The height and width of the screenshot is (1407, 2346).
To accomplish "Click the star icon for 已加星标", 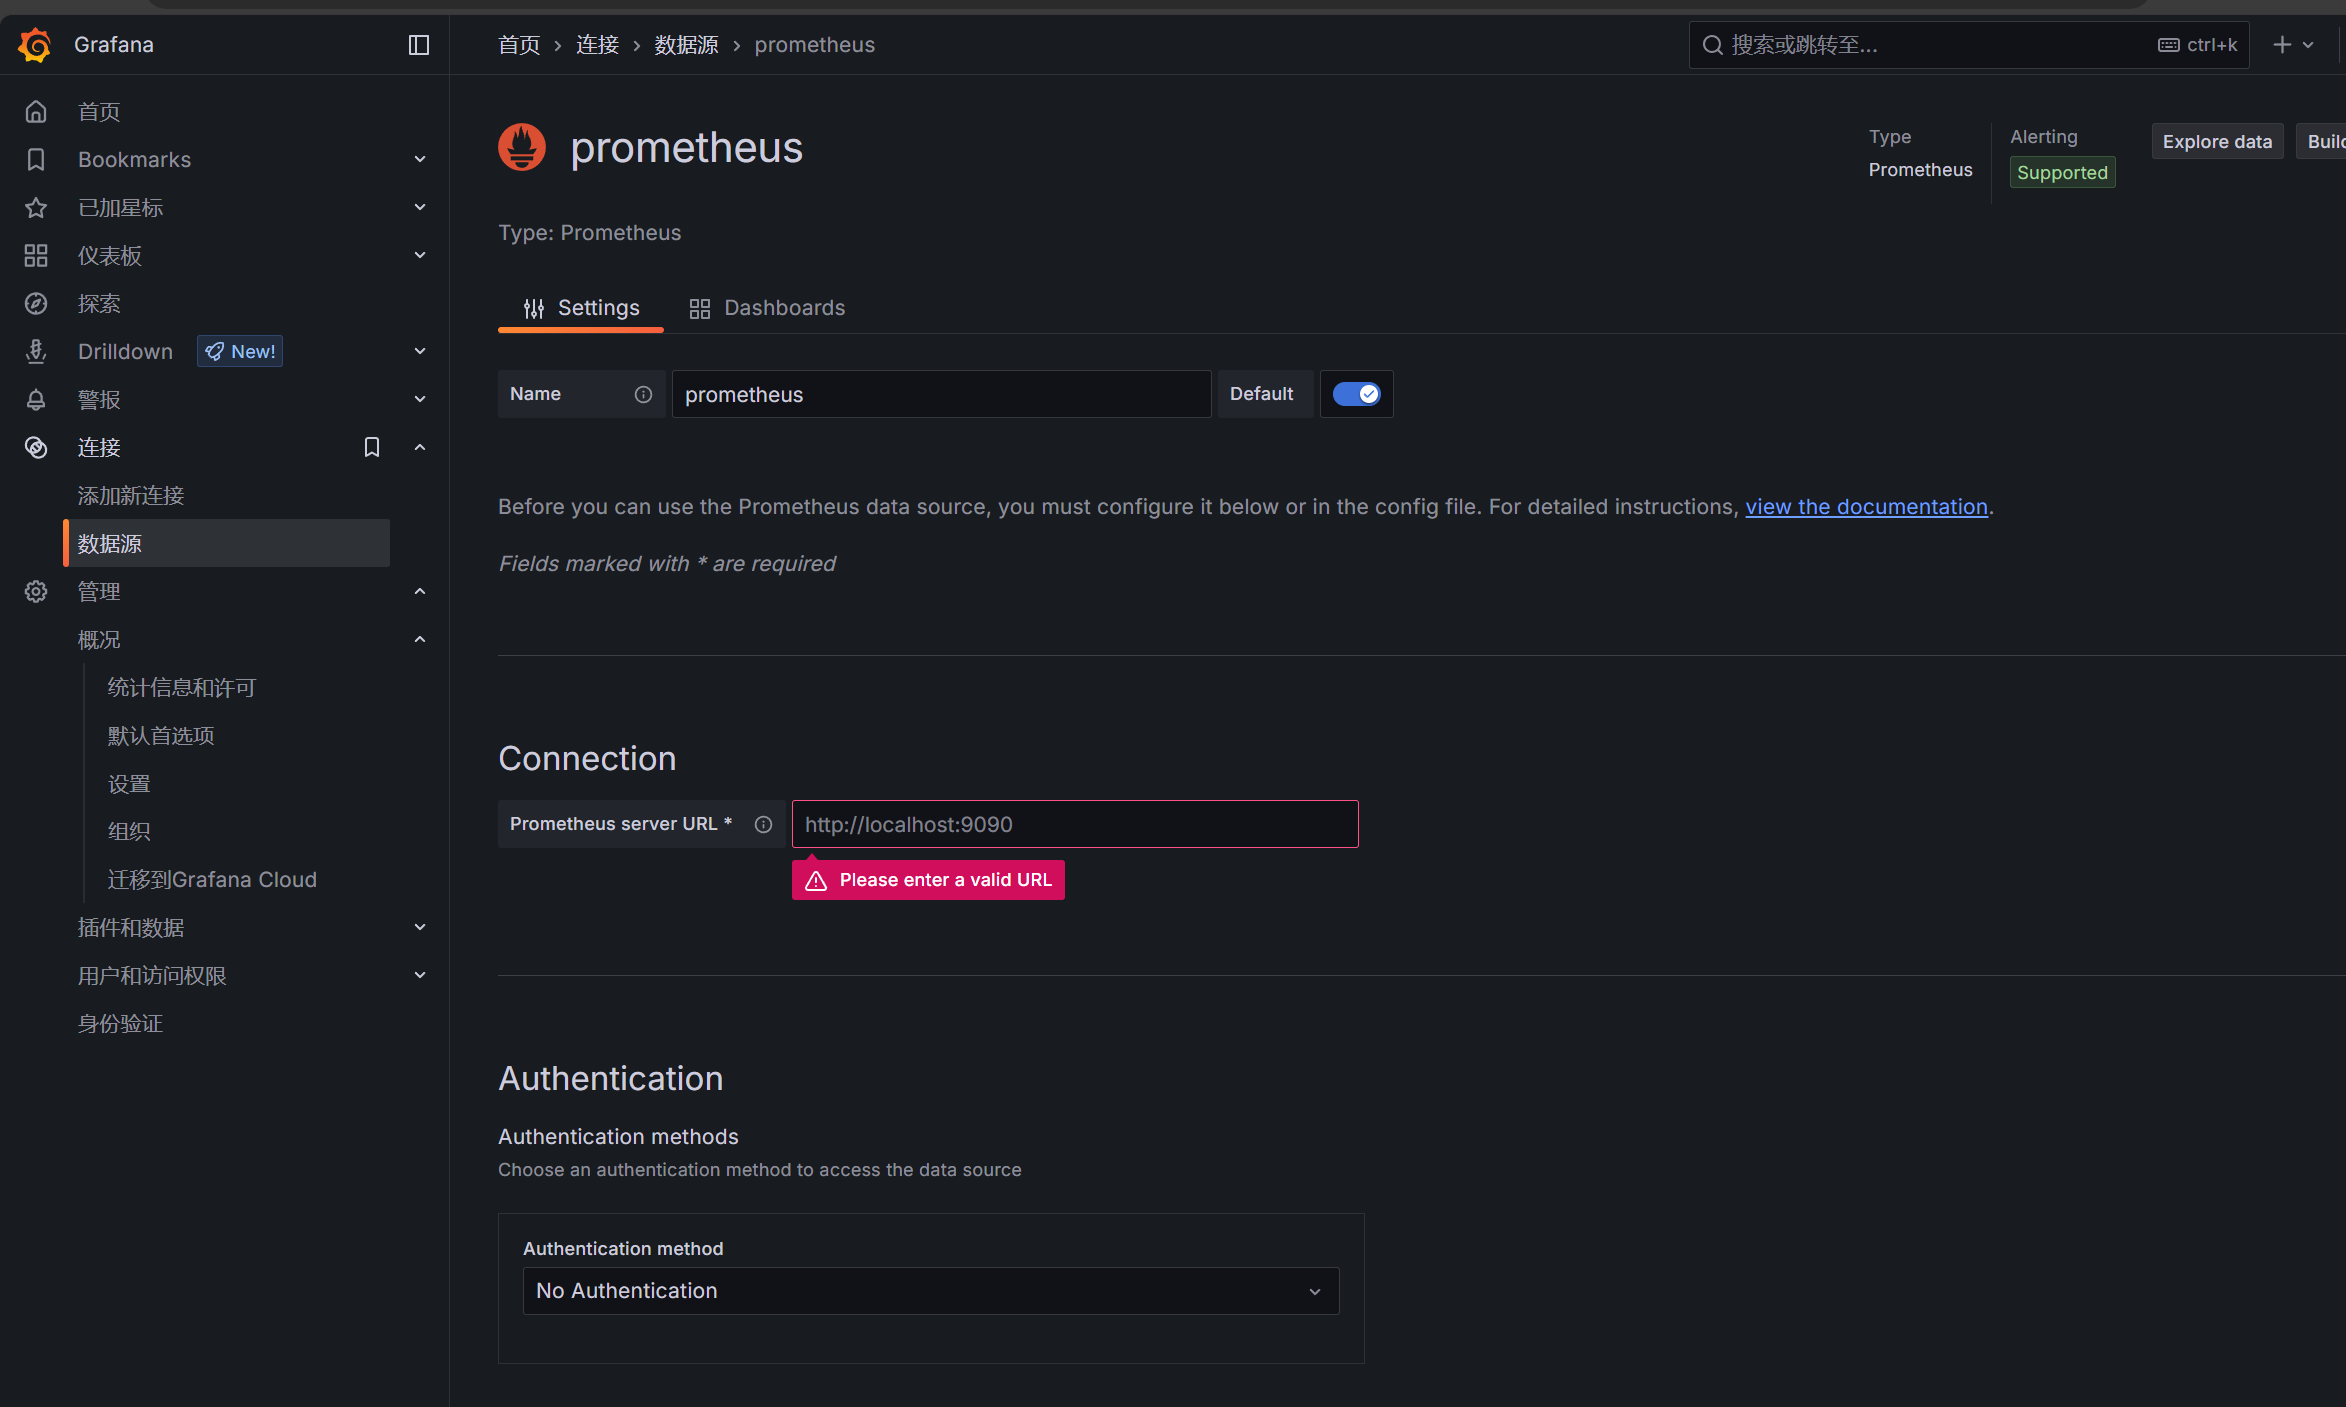I will pyautogui.click(x=36, y=208).
